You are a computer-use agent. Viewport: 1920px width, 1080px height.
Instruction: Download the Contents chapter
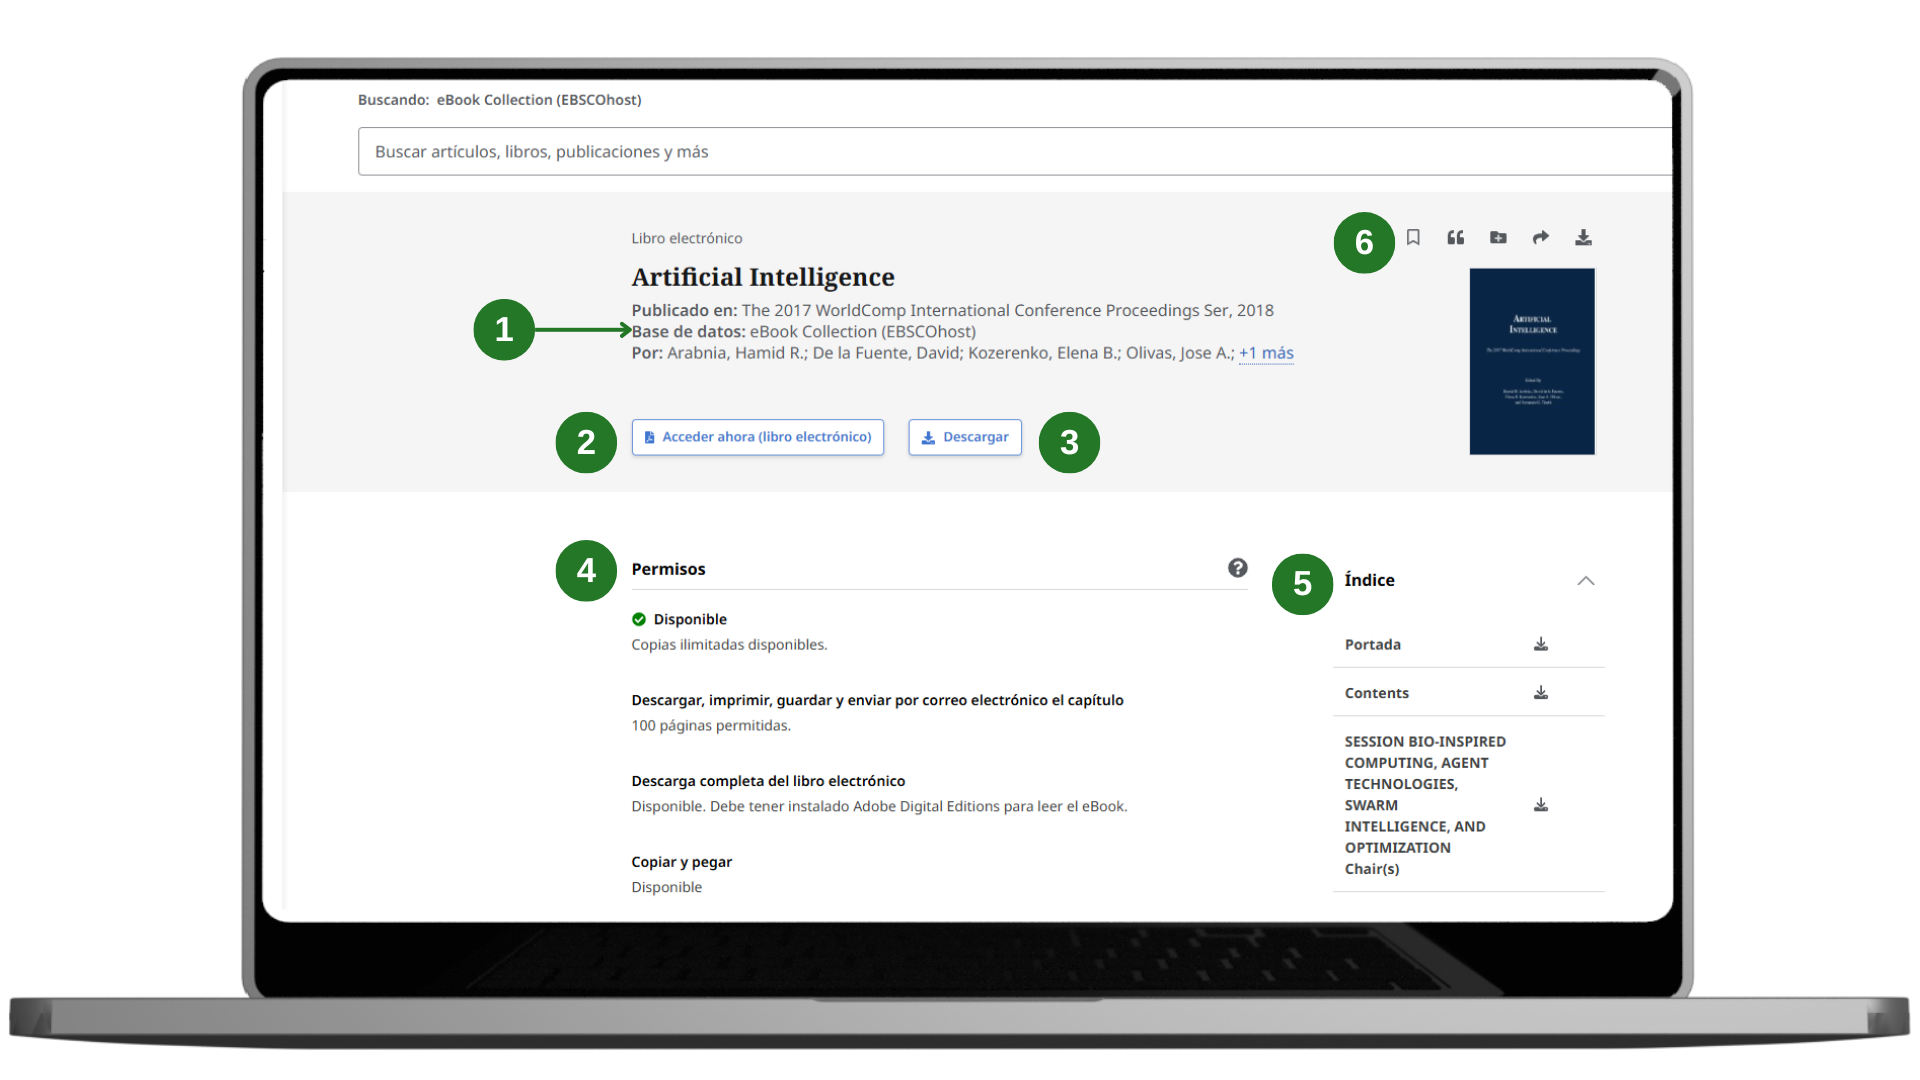(x=1541, y=692)
